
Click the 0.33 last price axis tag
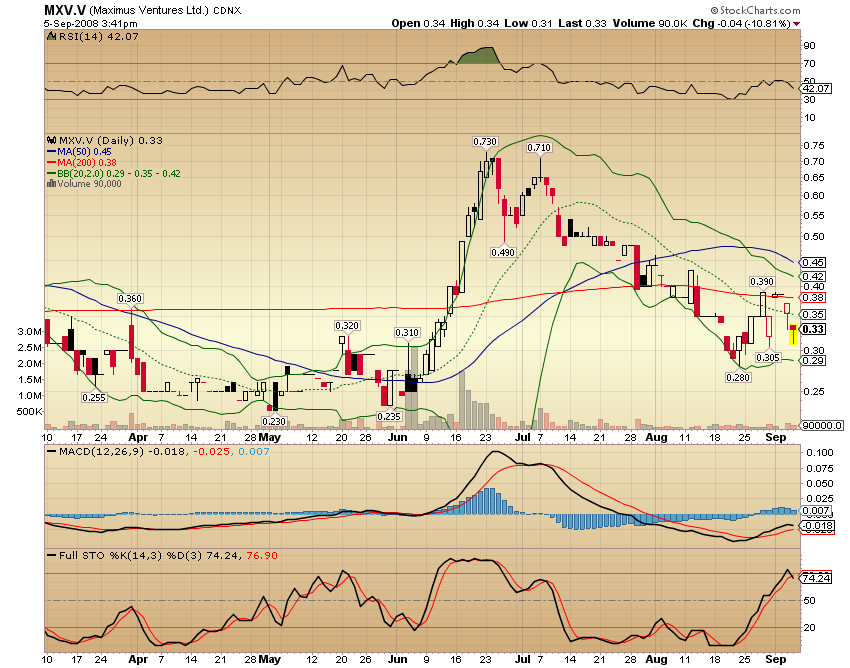pyautogui.click(x=813, y=329)
